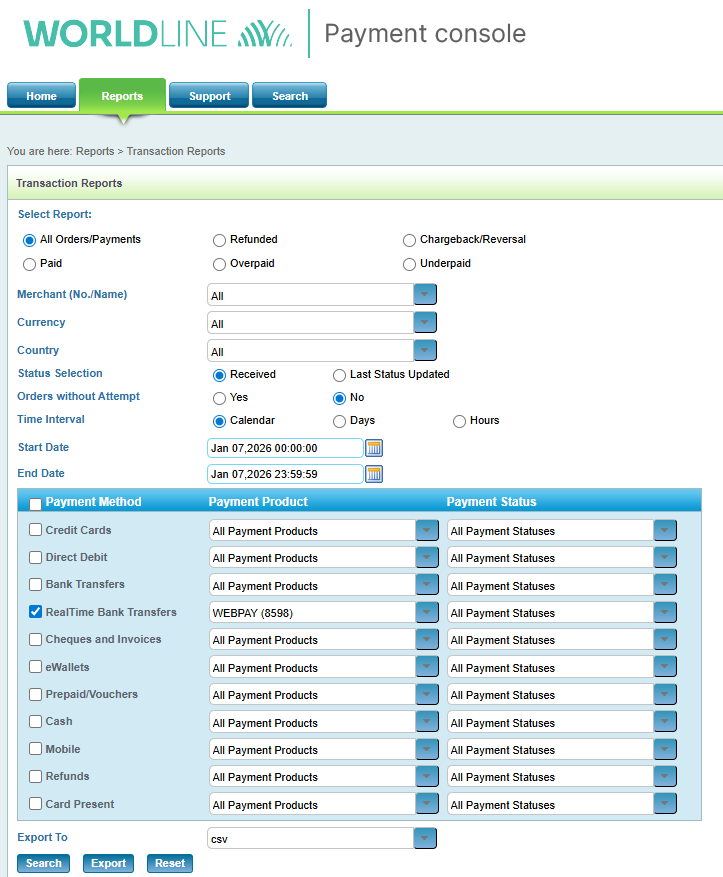This screenshot has width=723, height=877.
Task: Go to the Home tab
Action: (x=41, y=96)
